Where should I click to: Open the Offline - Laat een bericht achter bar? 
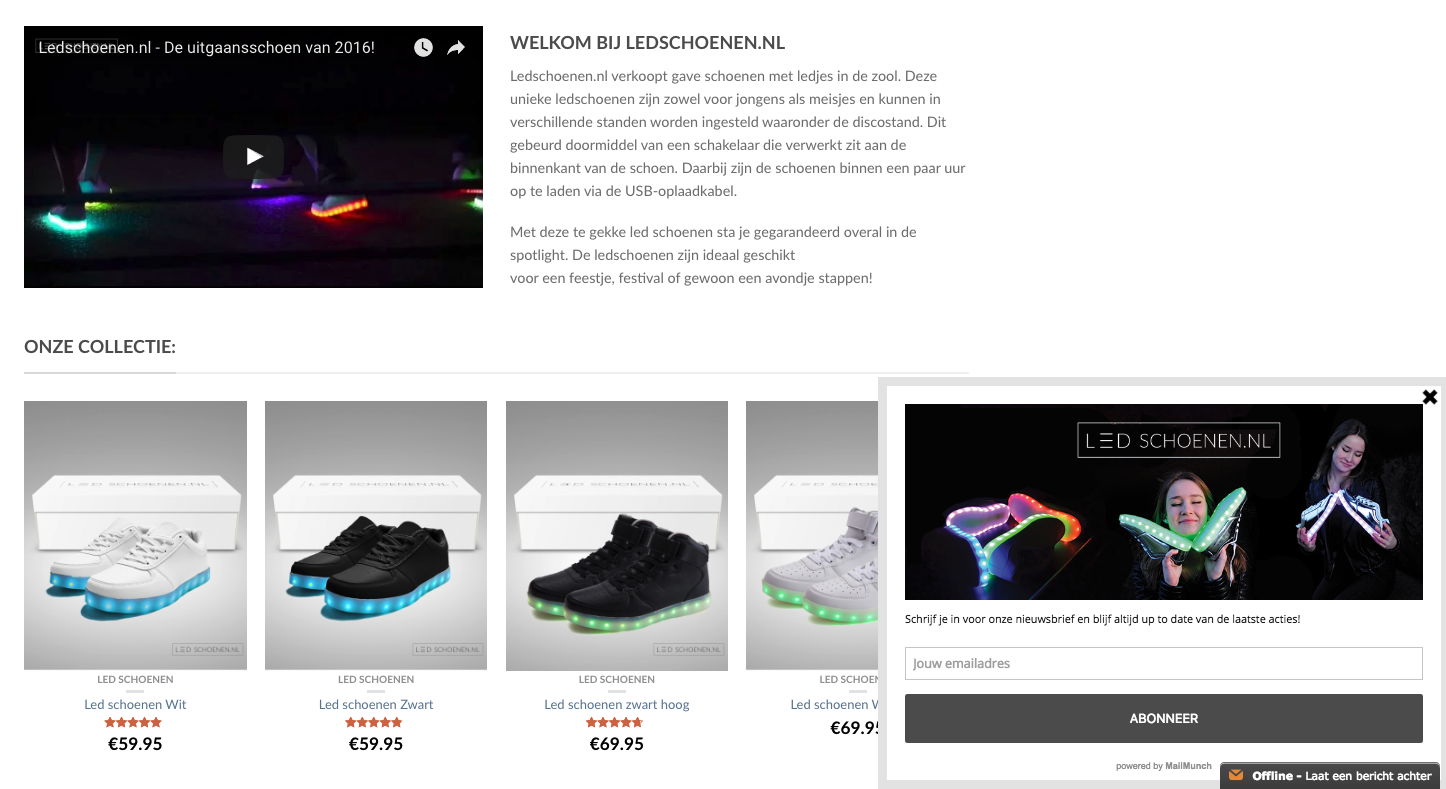[x=1332, y=776]
